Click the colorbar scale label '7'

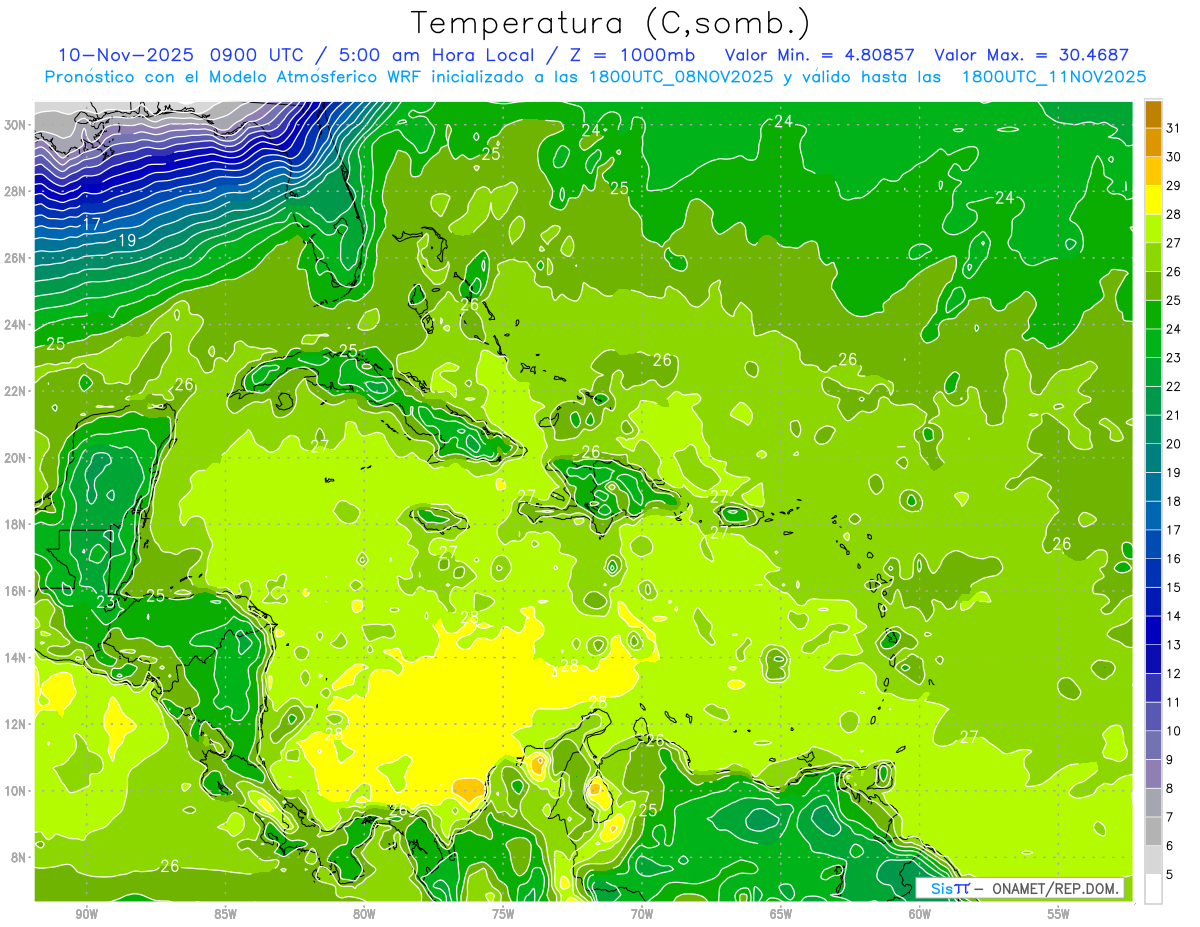tap(1170, 817)
